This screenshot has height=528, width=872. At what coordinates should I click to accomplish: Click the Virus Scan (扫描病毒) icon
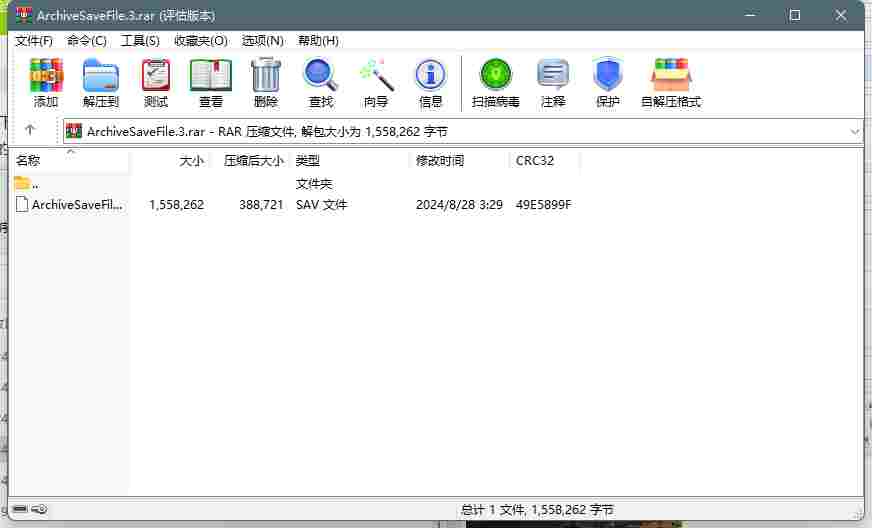point(496,83)
